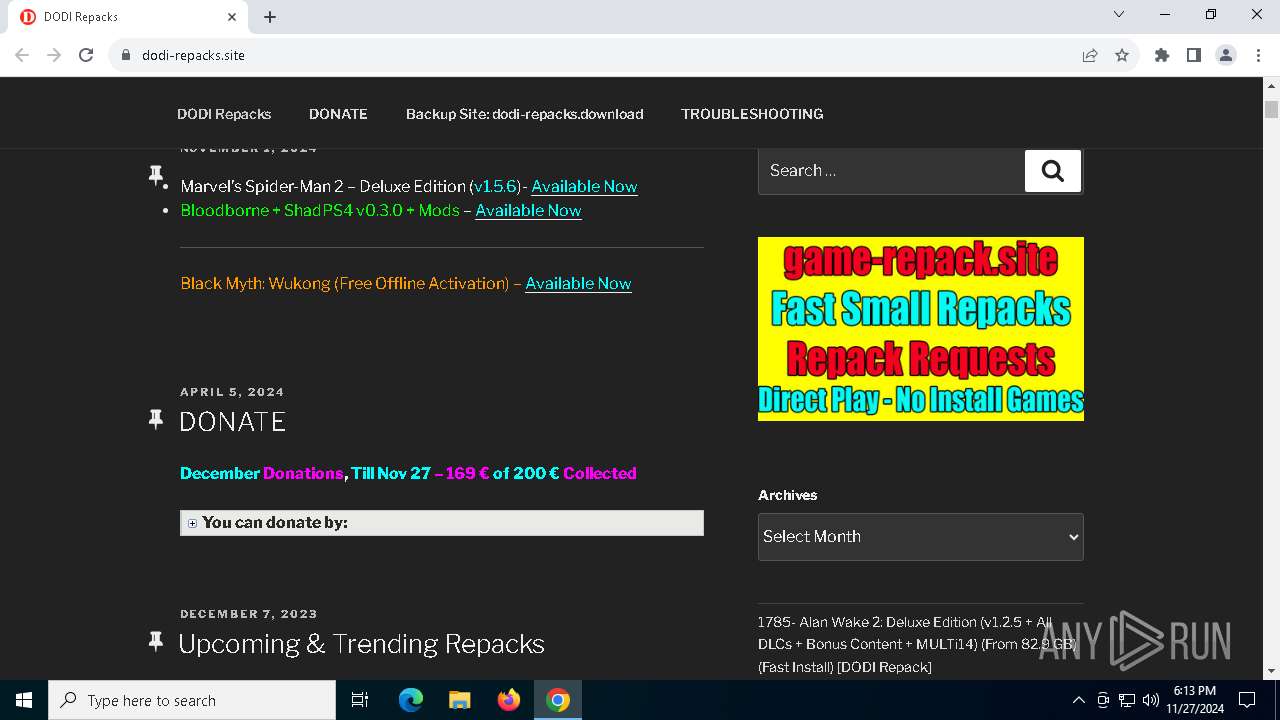This screenshot has width=1280, height=720.
Task: Click the address bar URL
Action: click(193, 55)
